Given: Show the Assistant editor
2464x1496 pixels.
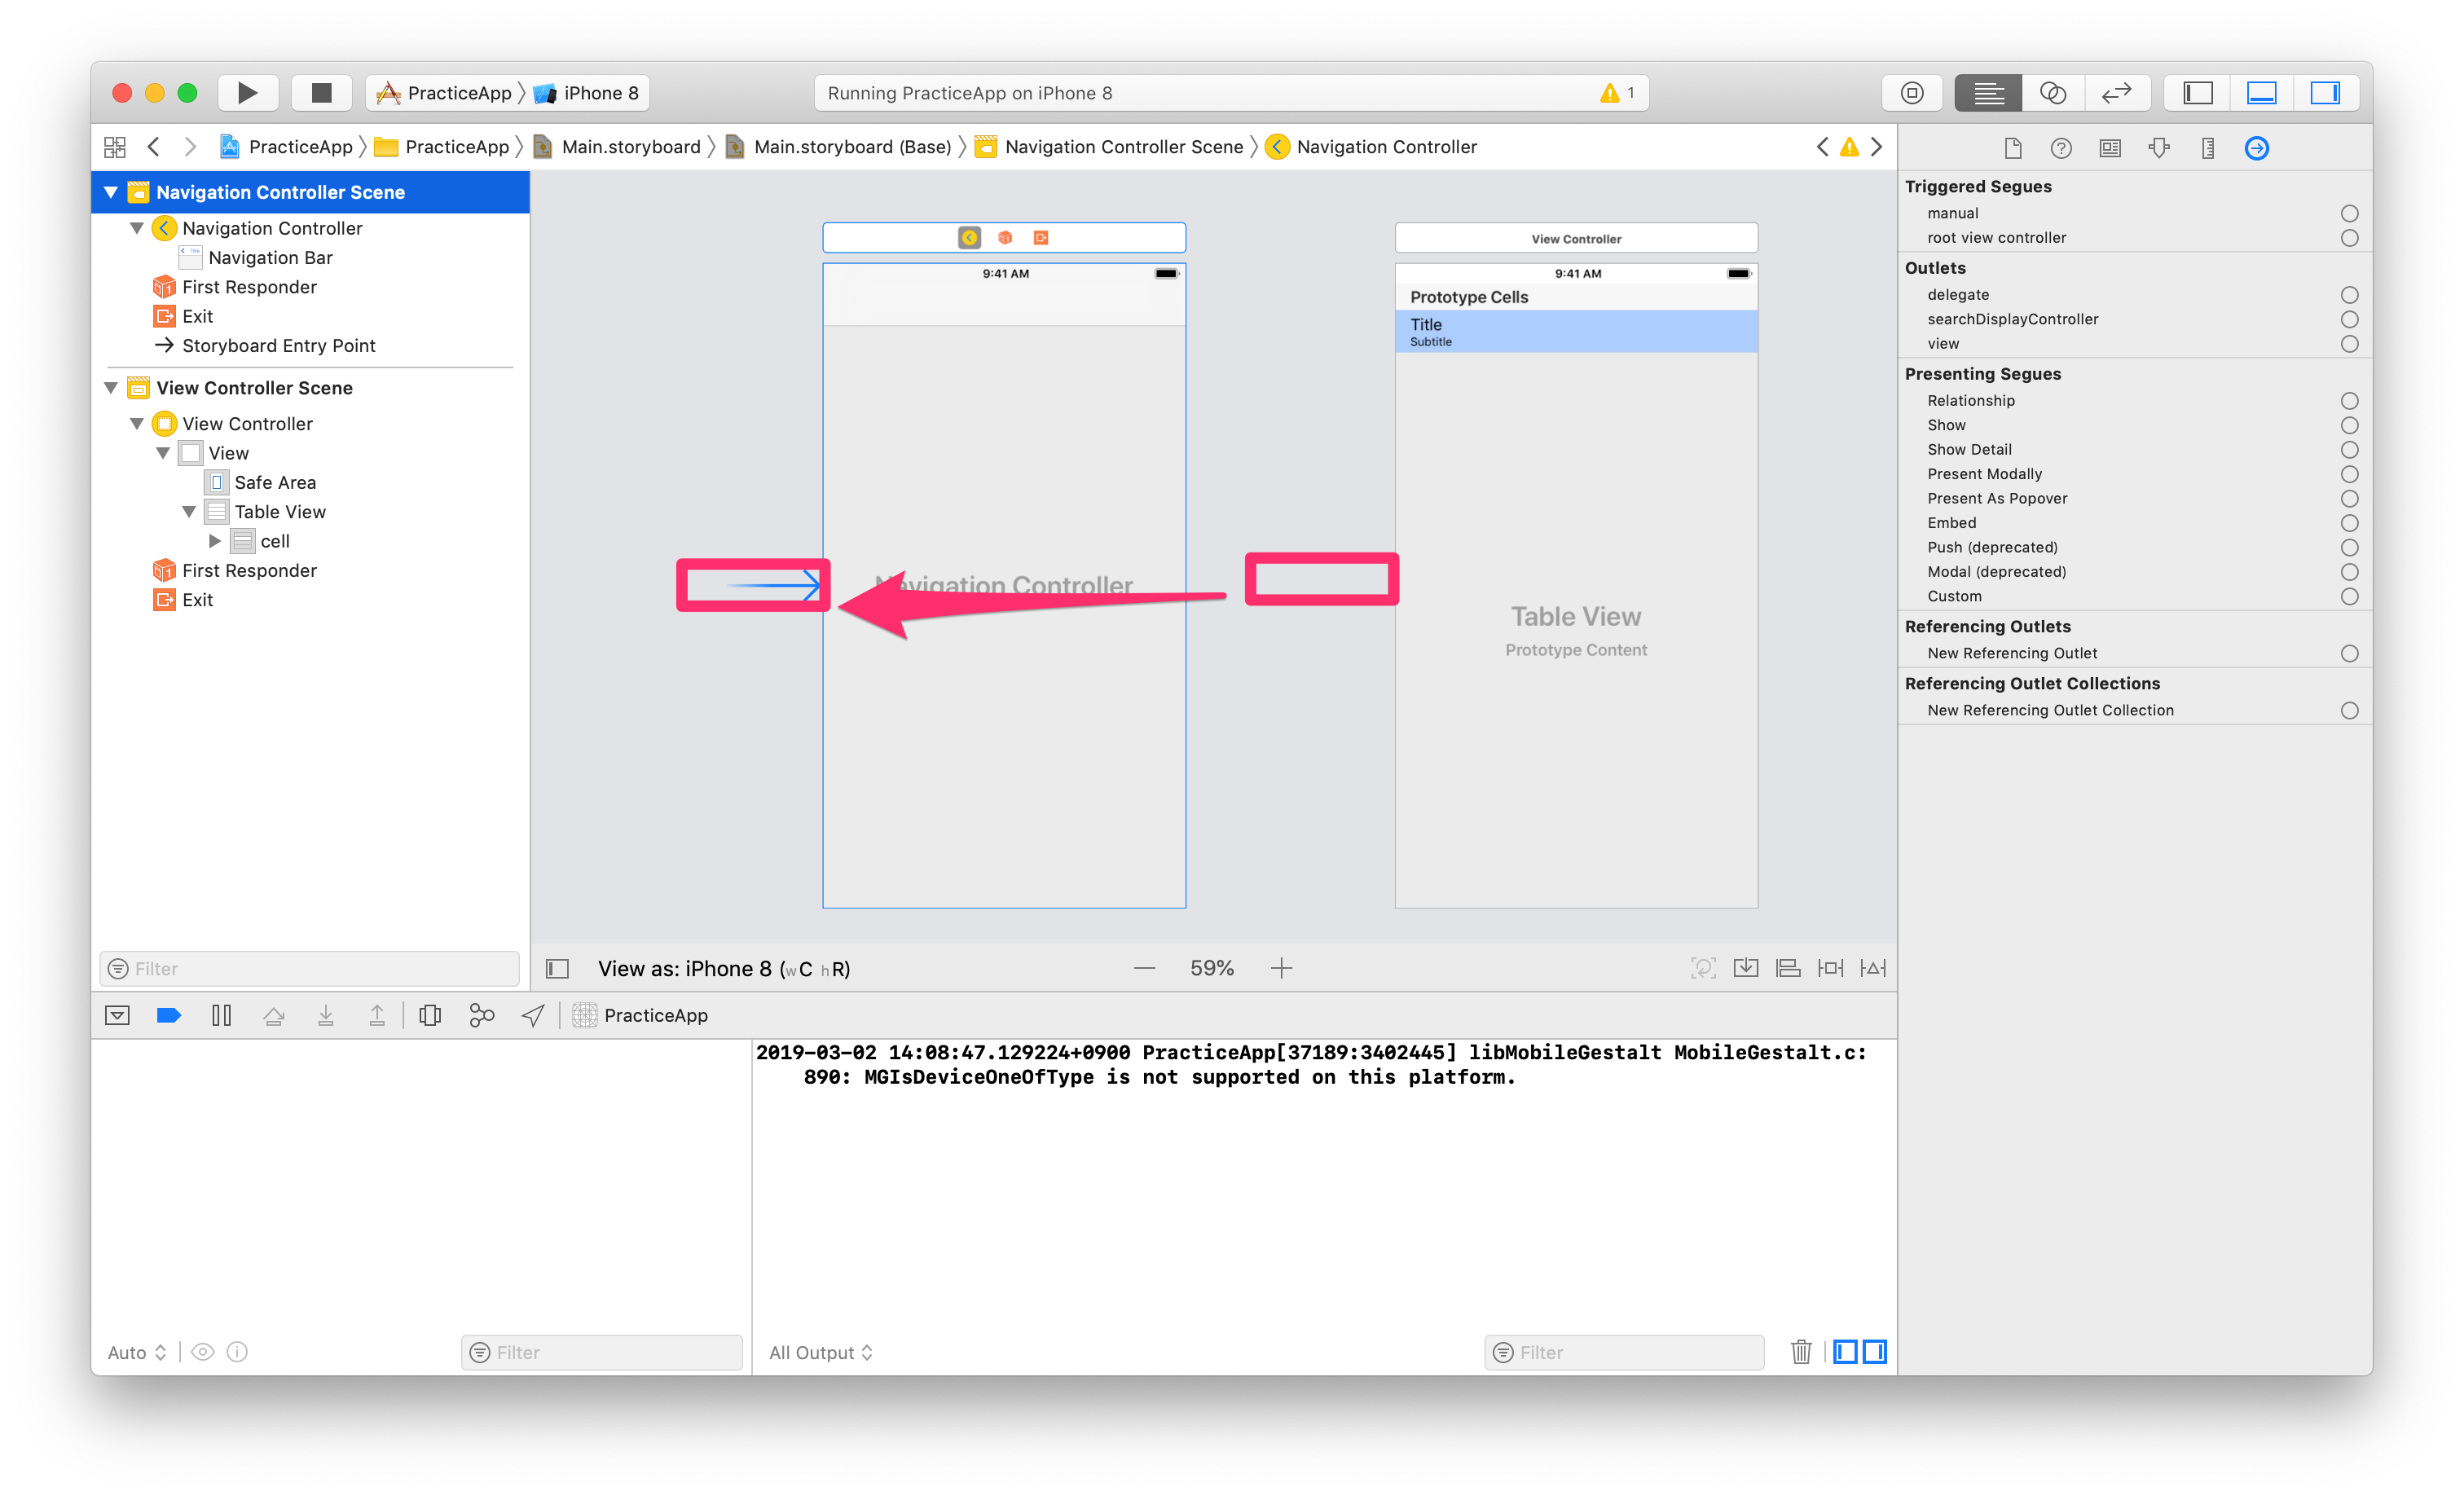Looking at the screenshot, I should tap(2052, 93).
